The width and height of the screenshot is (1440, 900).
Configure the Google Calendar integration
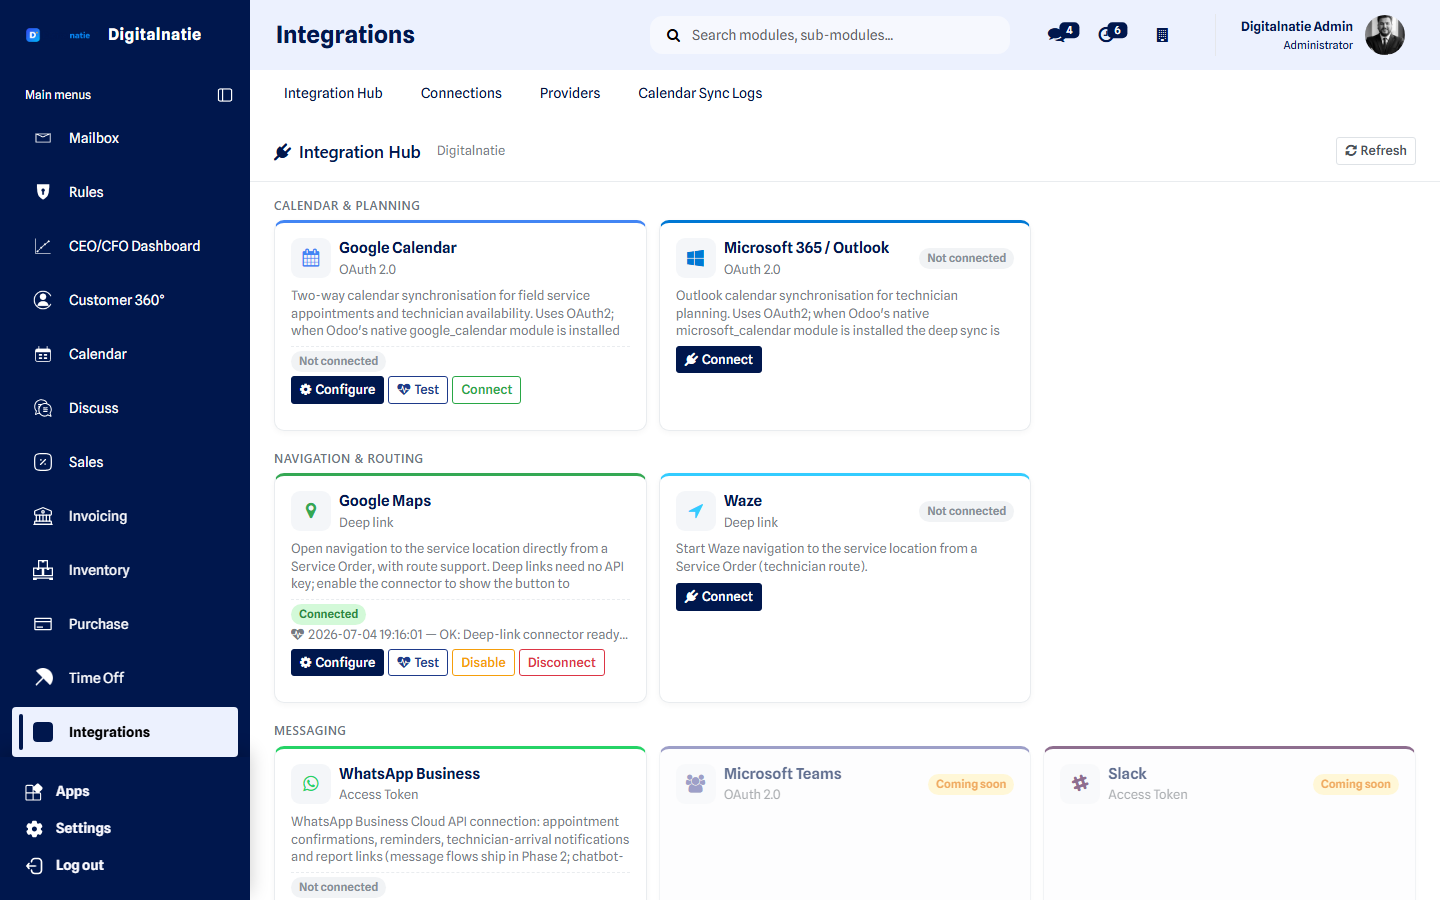pos(337,390)
